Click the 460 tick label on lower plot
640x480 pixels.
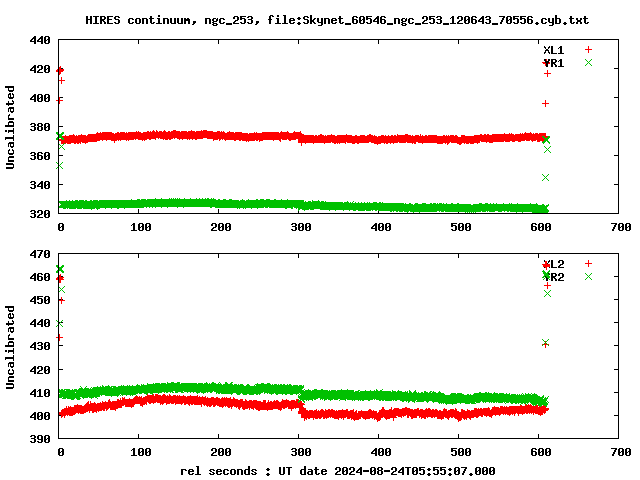click(40, 277)
